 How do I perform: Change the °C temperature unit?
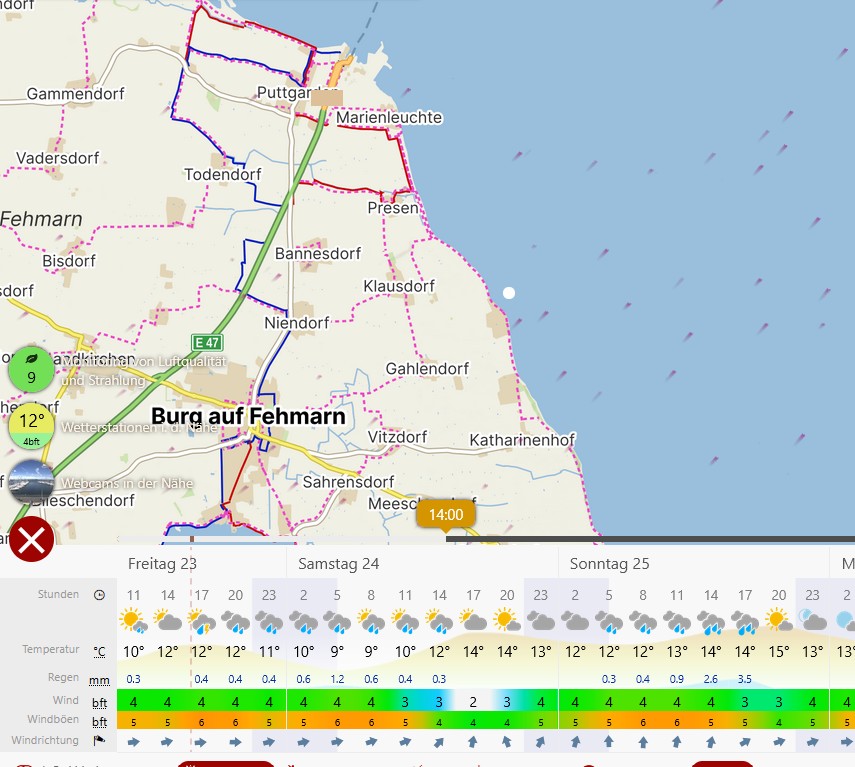point(99,651)
